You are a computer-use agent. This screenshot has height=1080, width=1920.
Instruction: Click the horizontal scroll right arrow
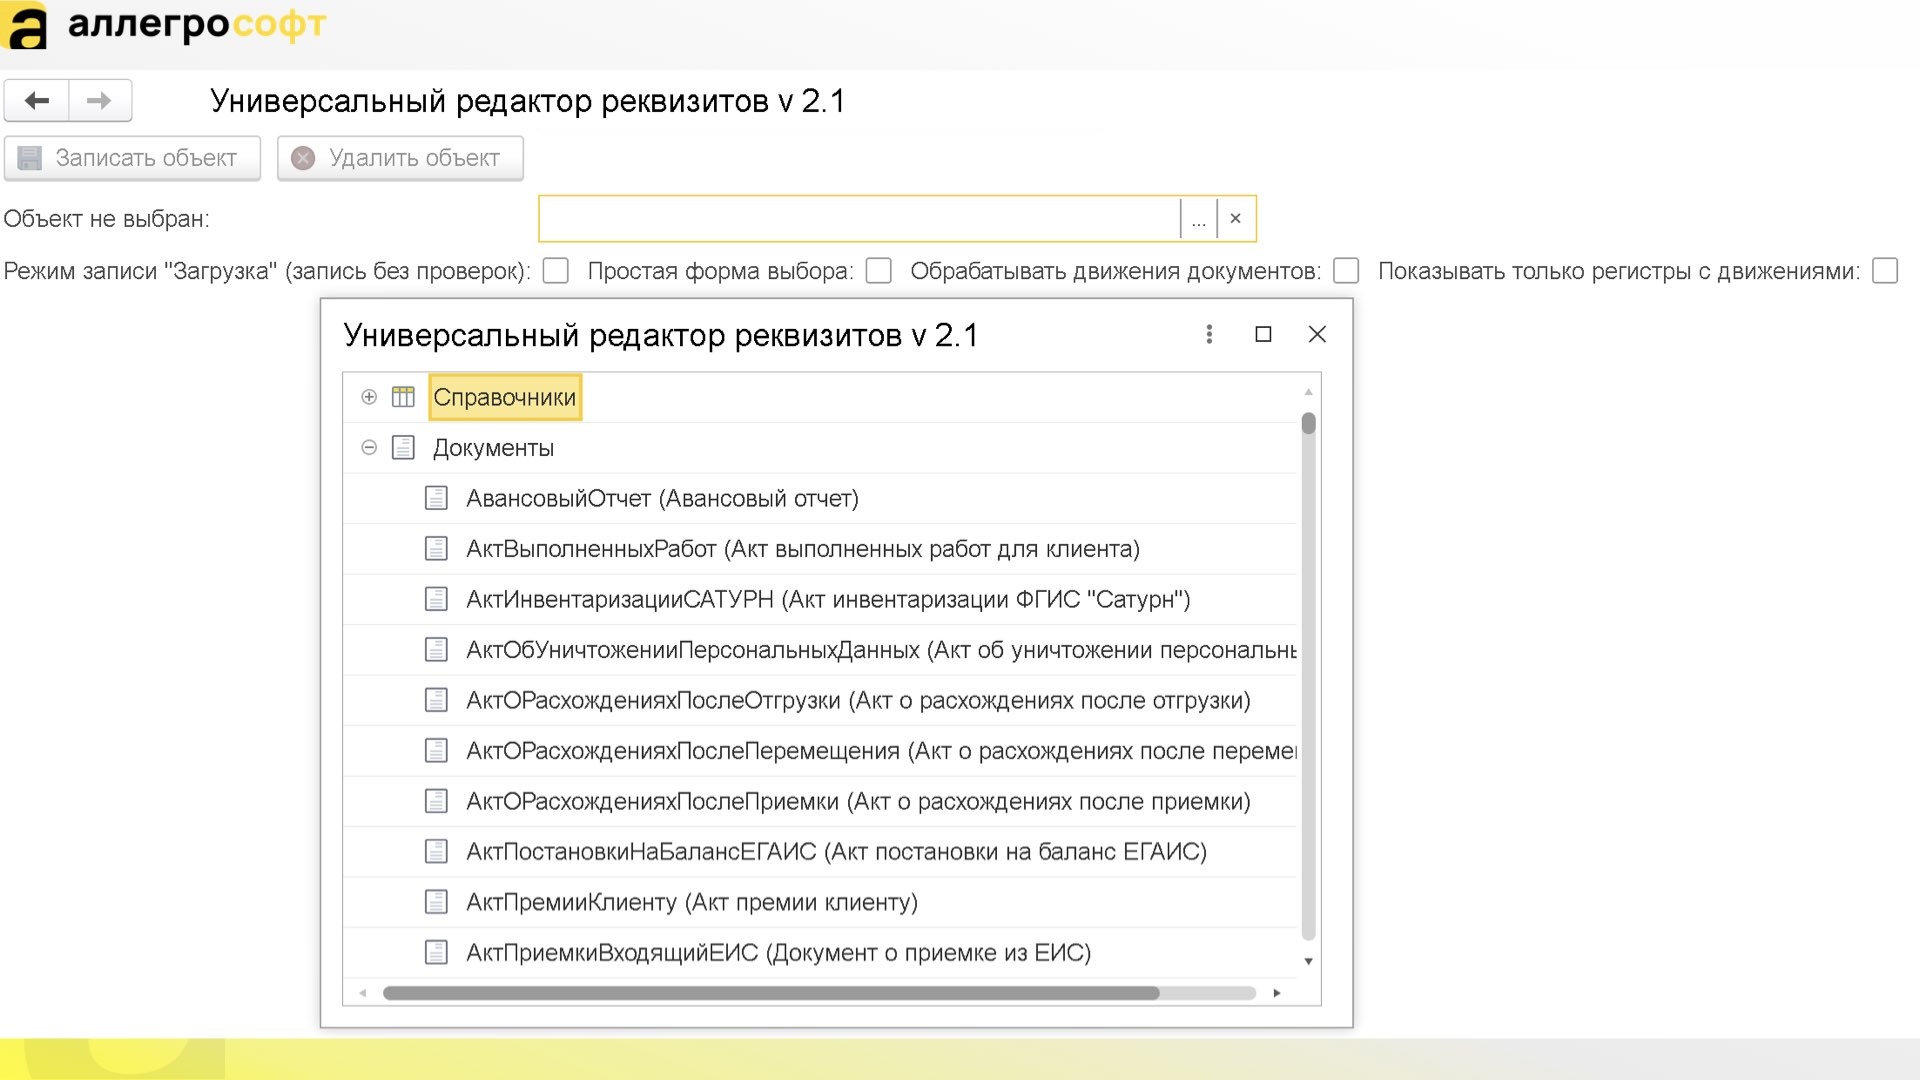click(x=1277, y=993)
